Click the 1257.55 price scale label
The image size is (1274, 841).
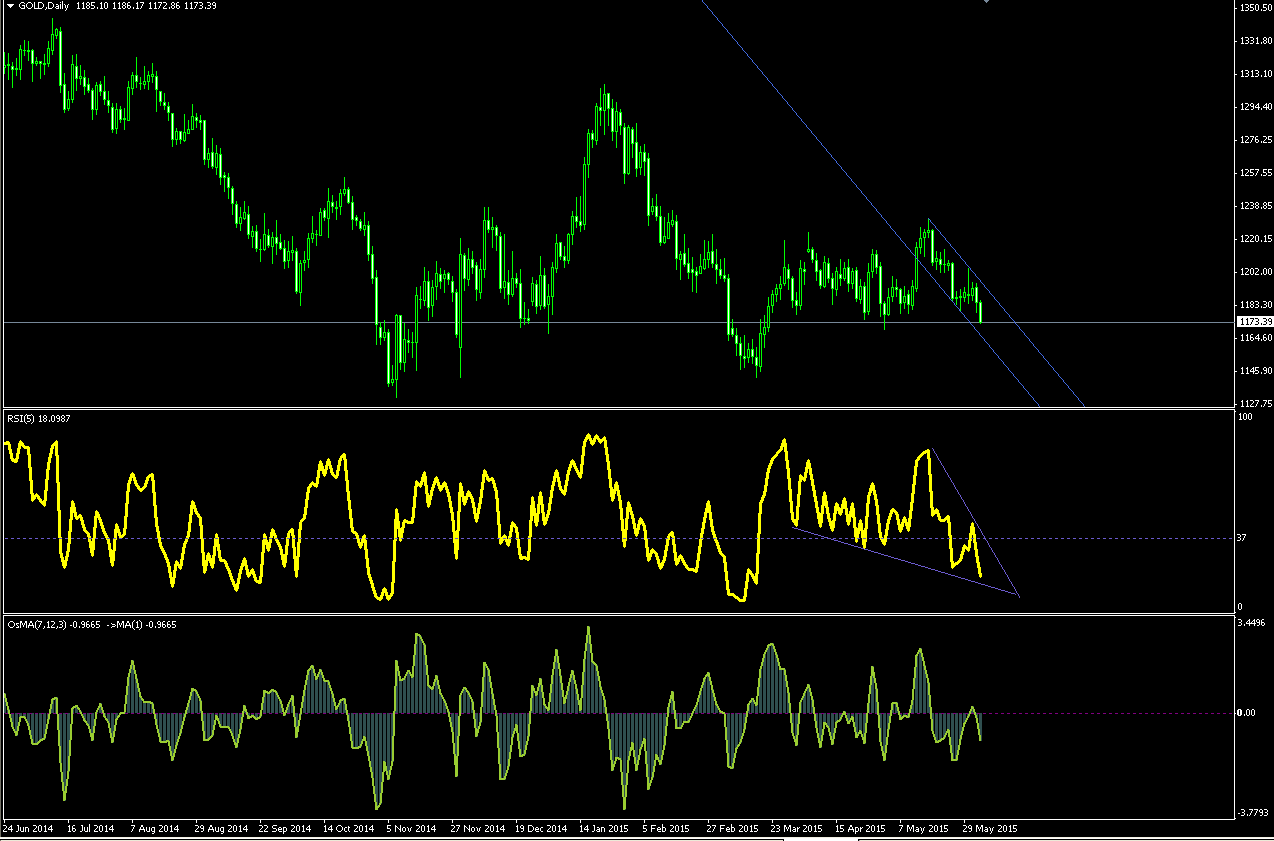(x=1255, y=173)
